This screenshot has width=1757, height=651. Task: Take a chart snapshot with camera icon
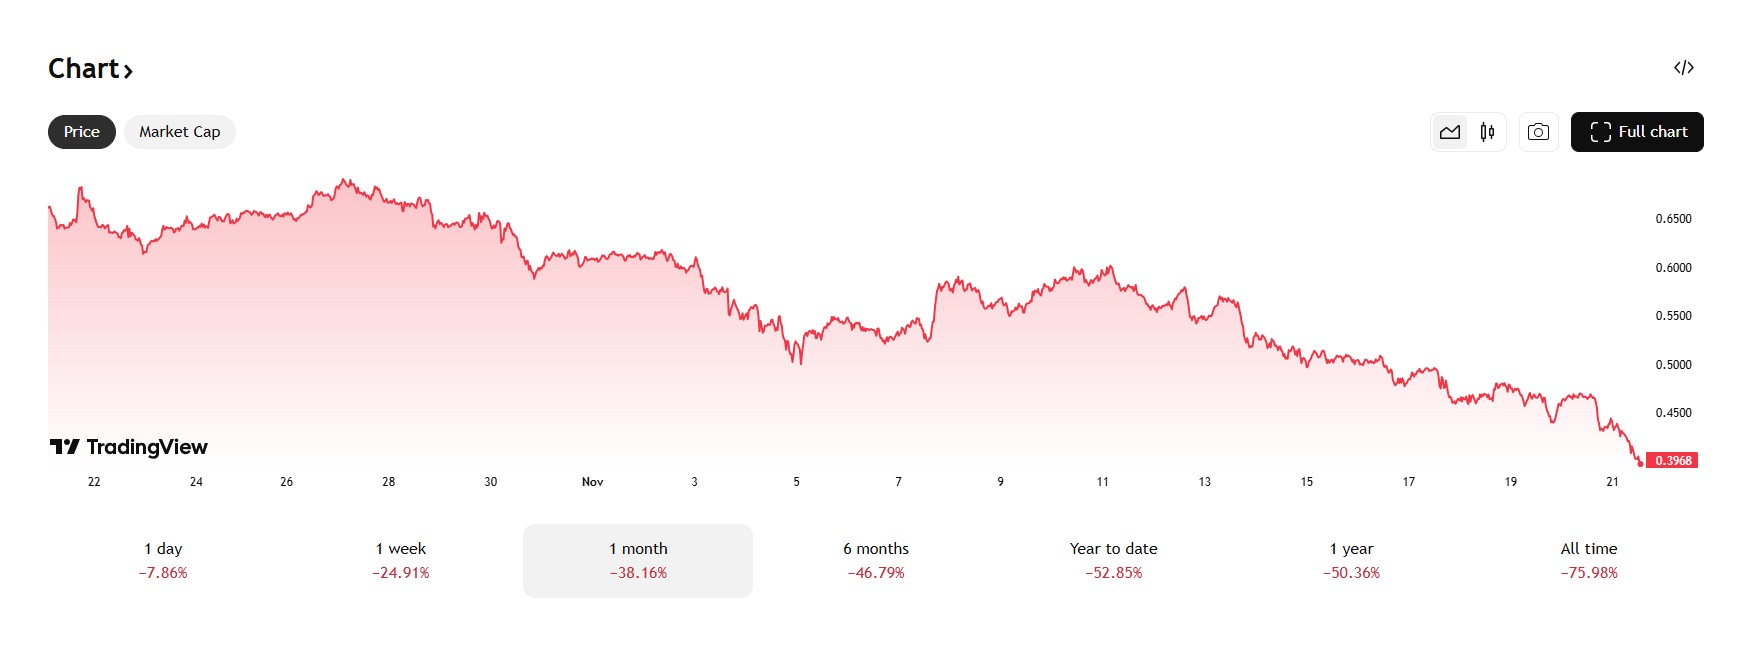[1539, 132]
